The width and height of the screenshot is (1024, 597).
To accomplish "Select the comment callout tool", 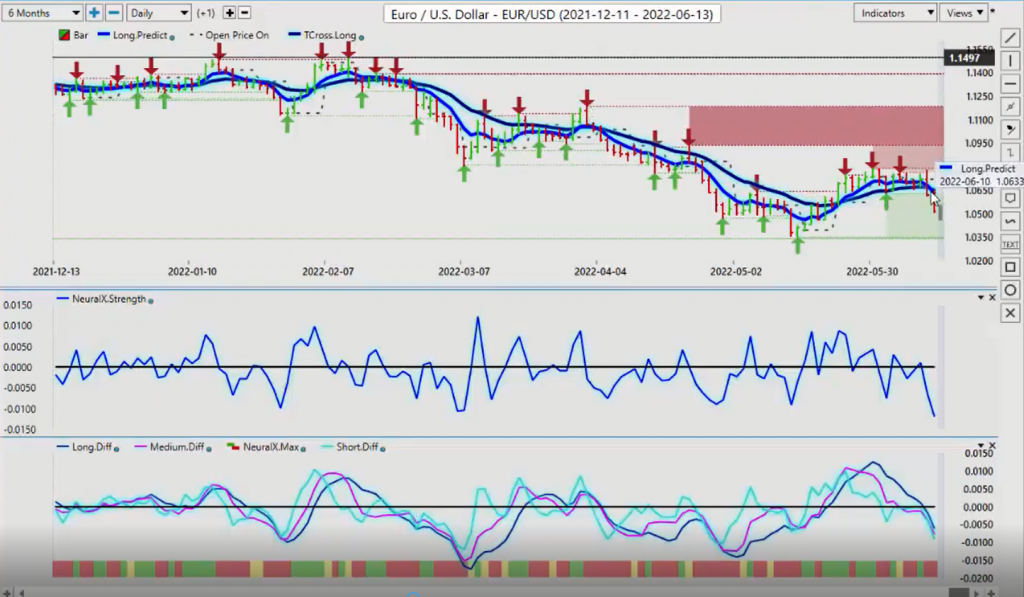I will click(x=1010, y=198).
